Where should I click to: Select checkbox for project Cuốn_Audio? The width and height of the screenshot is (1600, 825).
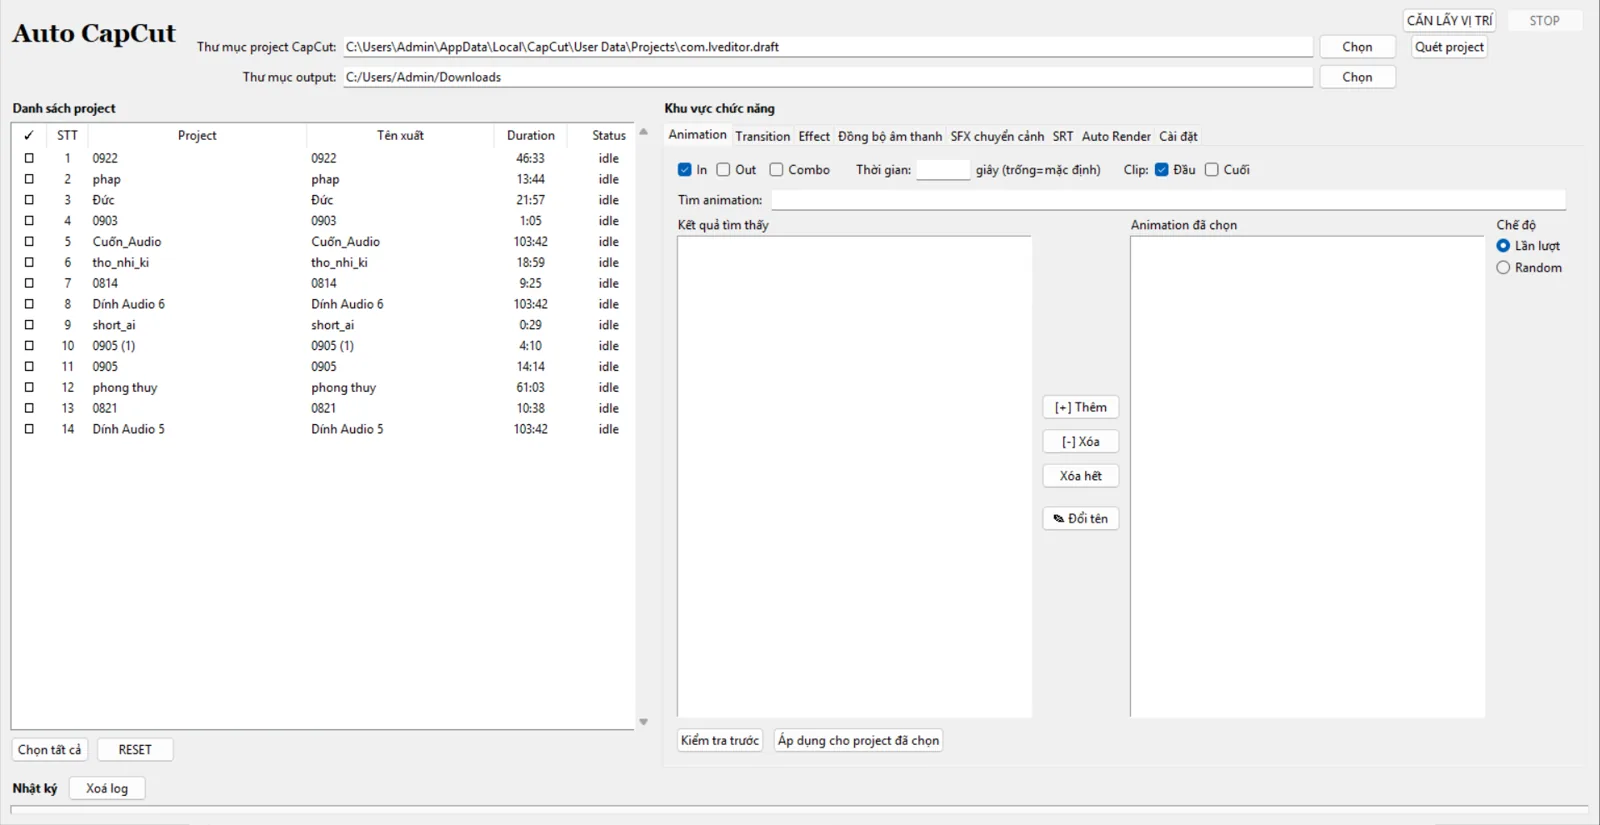[x=29, y=242]
